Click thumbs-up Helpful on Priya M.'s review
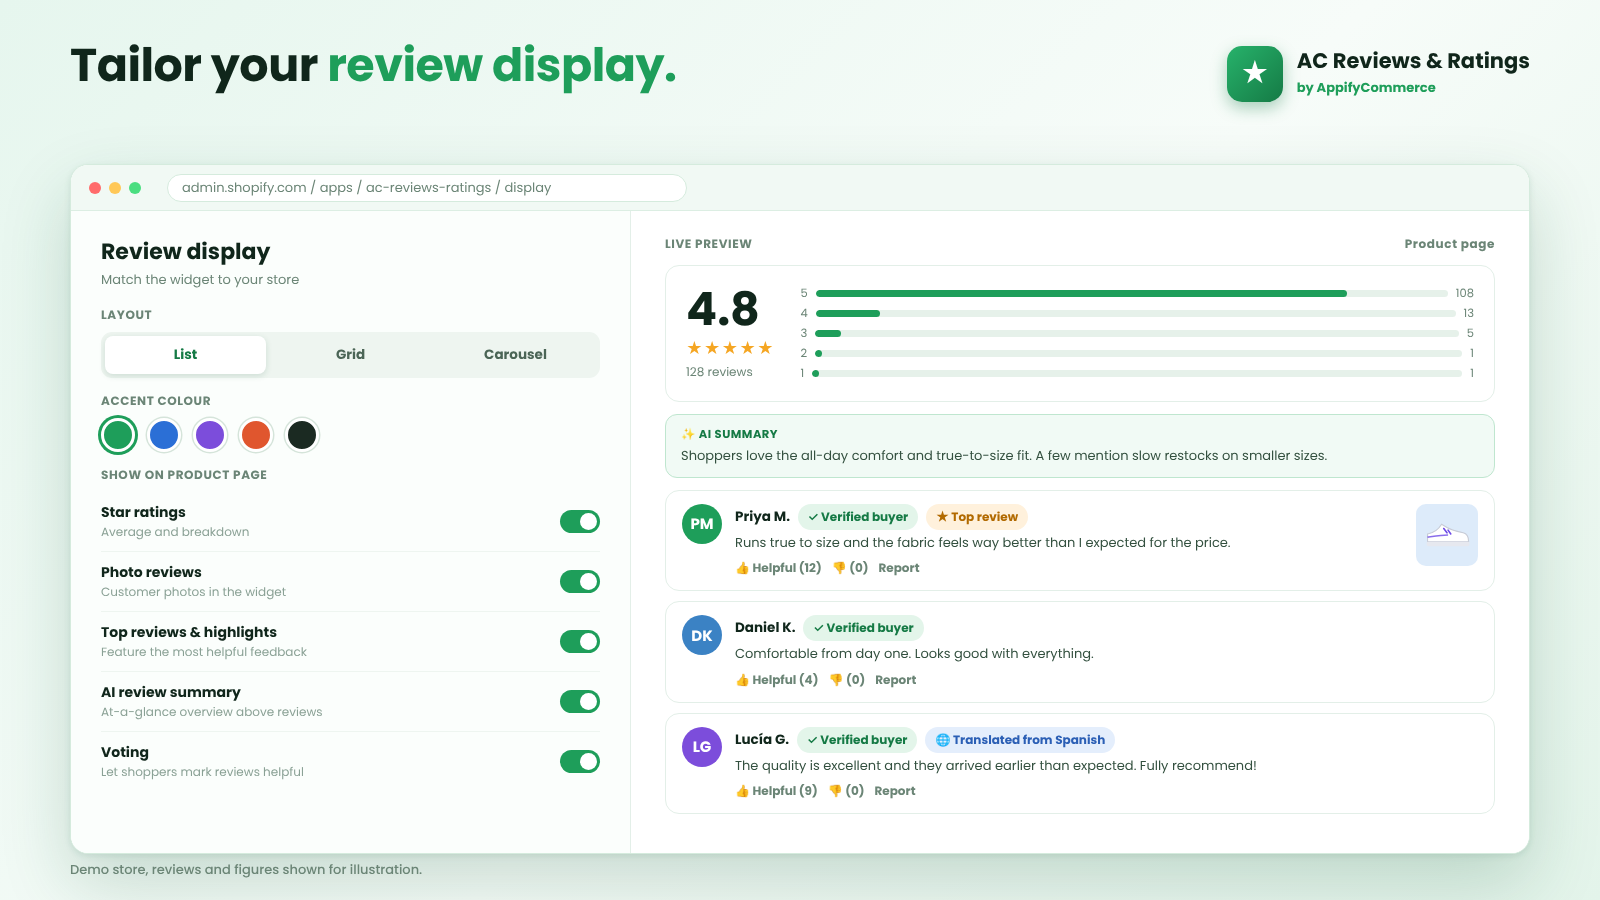The width and height of the screenshot is (1600, 900). click(x=778, y=568)
